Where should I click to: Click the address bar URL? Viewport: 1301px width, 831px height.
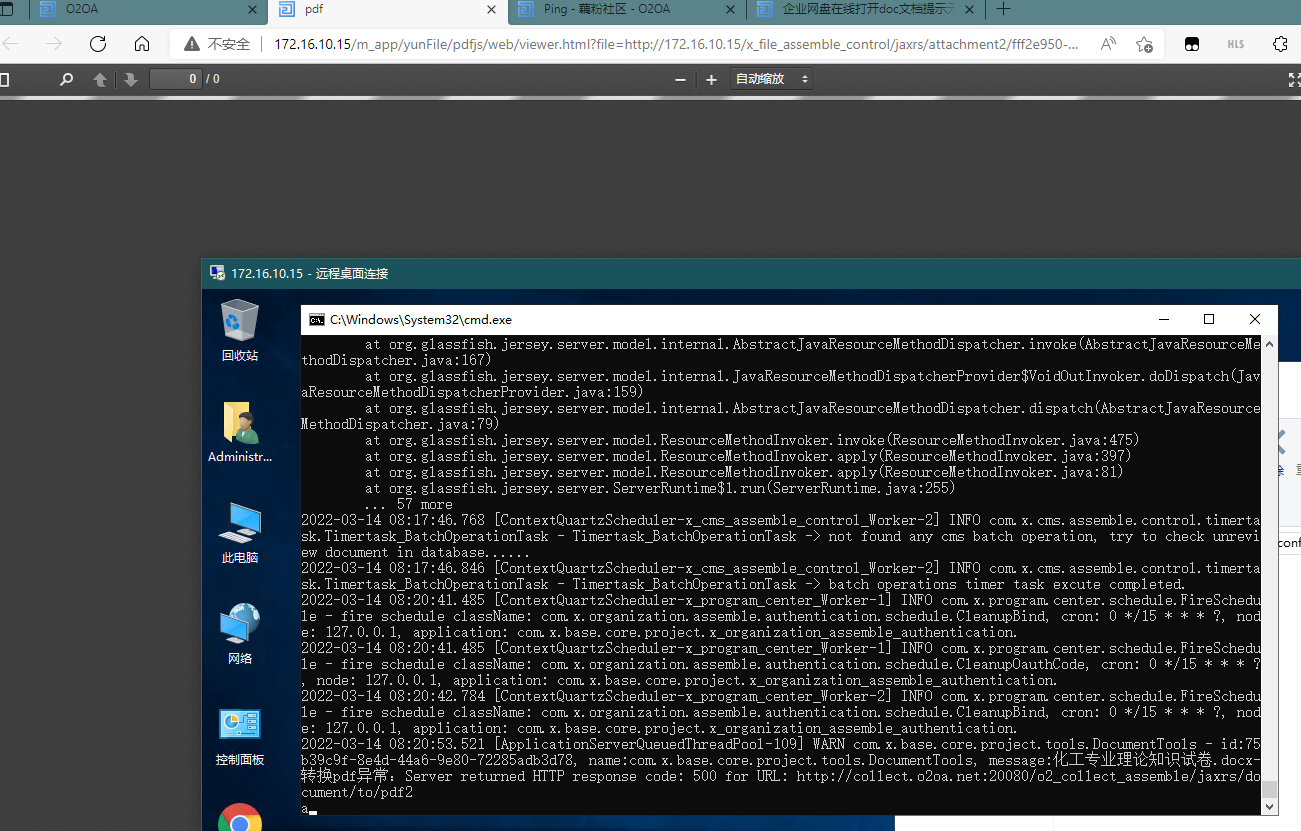point(676,44)
